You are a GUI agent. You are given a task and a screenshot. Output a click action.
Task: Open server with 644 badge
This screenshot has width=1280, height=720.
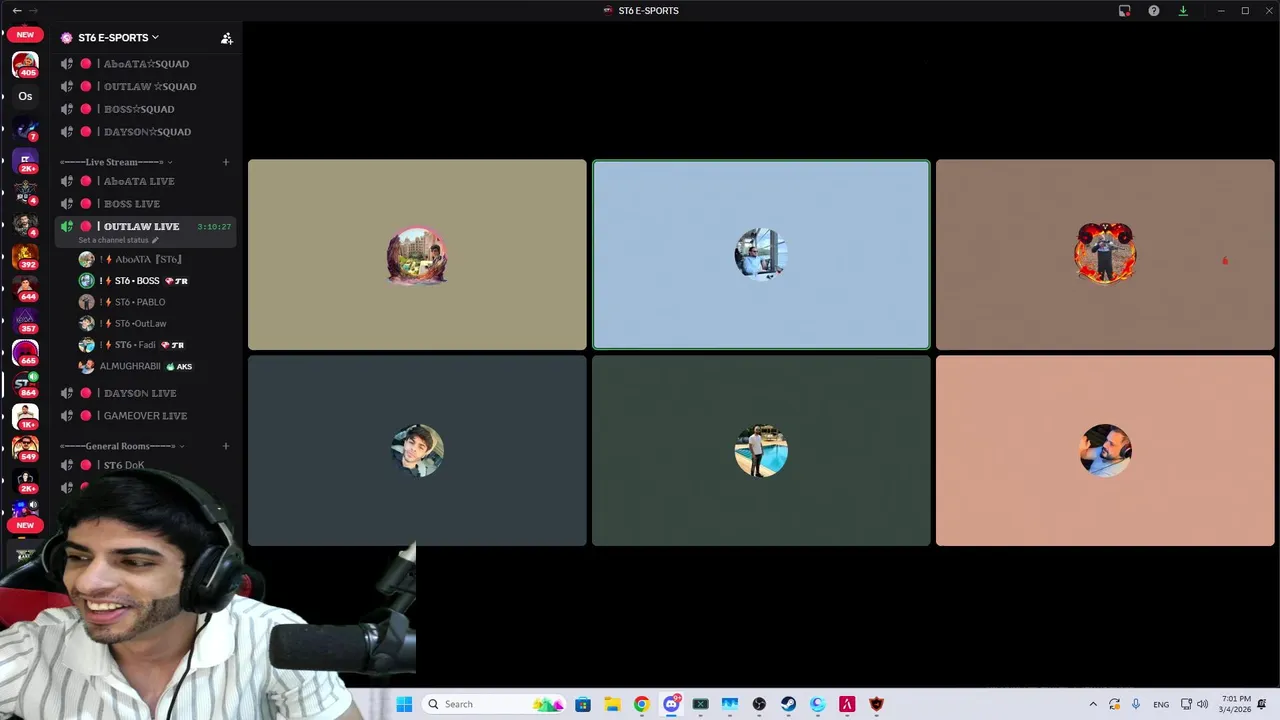coord(25,289)
